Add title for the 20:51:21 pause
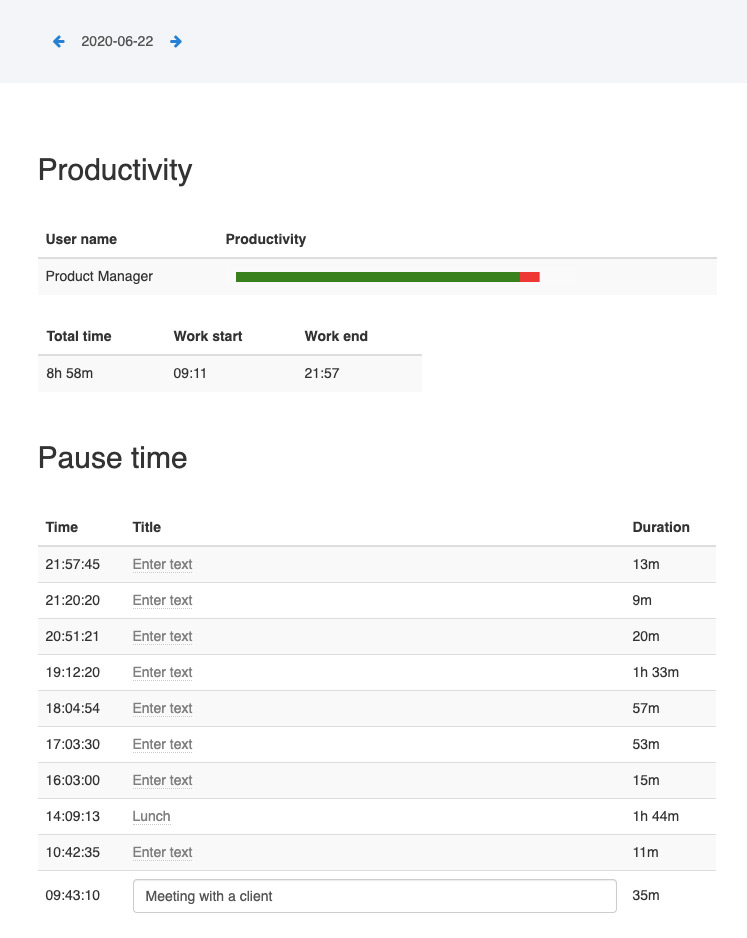The height and width of the screenshot is (938, 747). pos(162,636)
